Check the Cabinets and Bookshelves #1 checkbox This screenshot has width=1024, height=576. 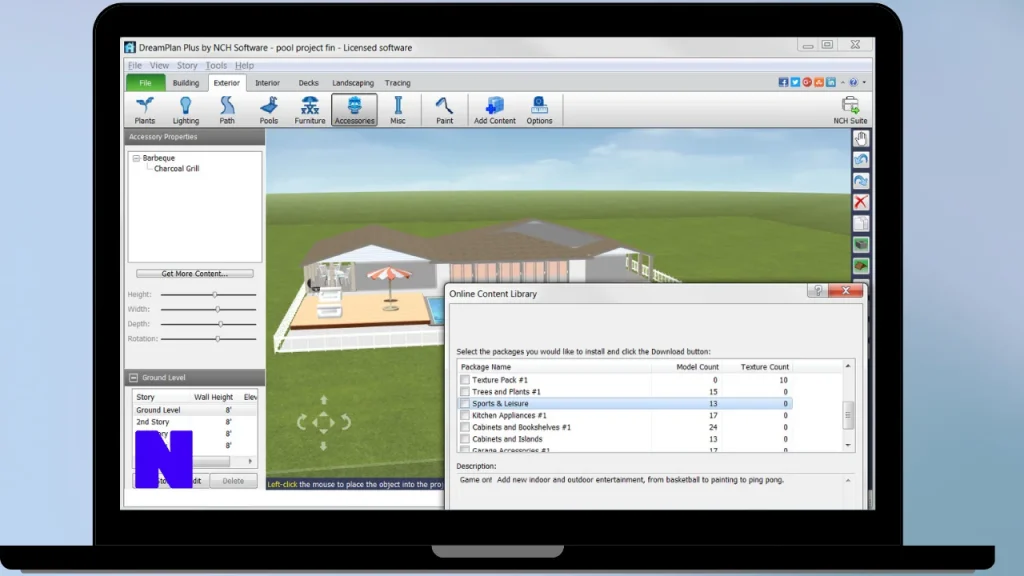click(464, 427)
